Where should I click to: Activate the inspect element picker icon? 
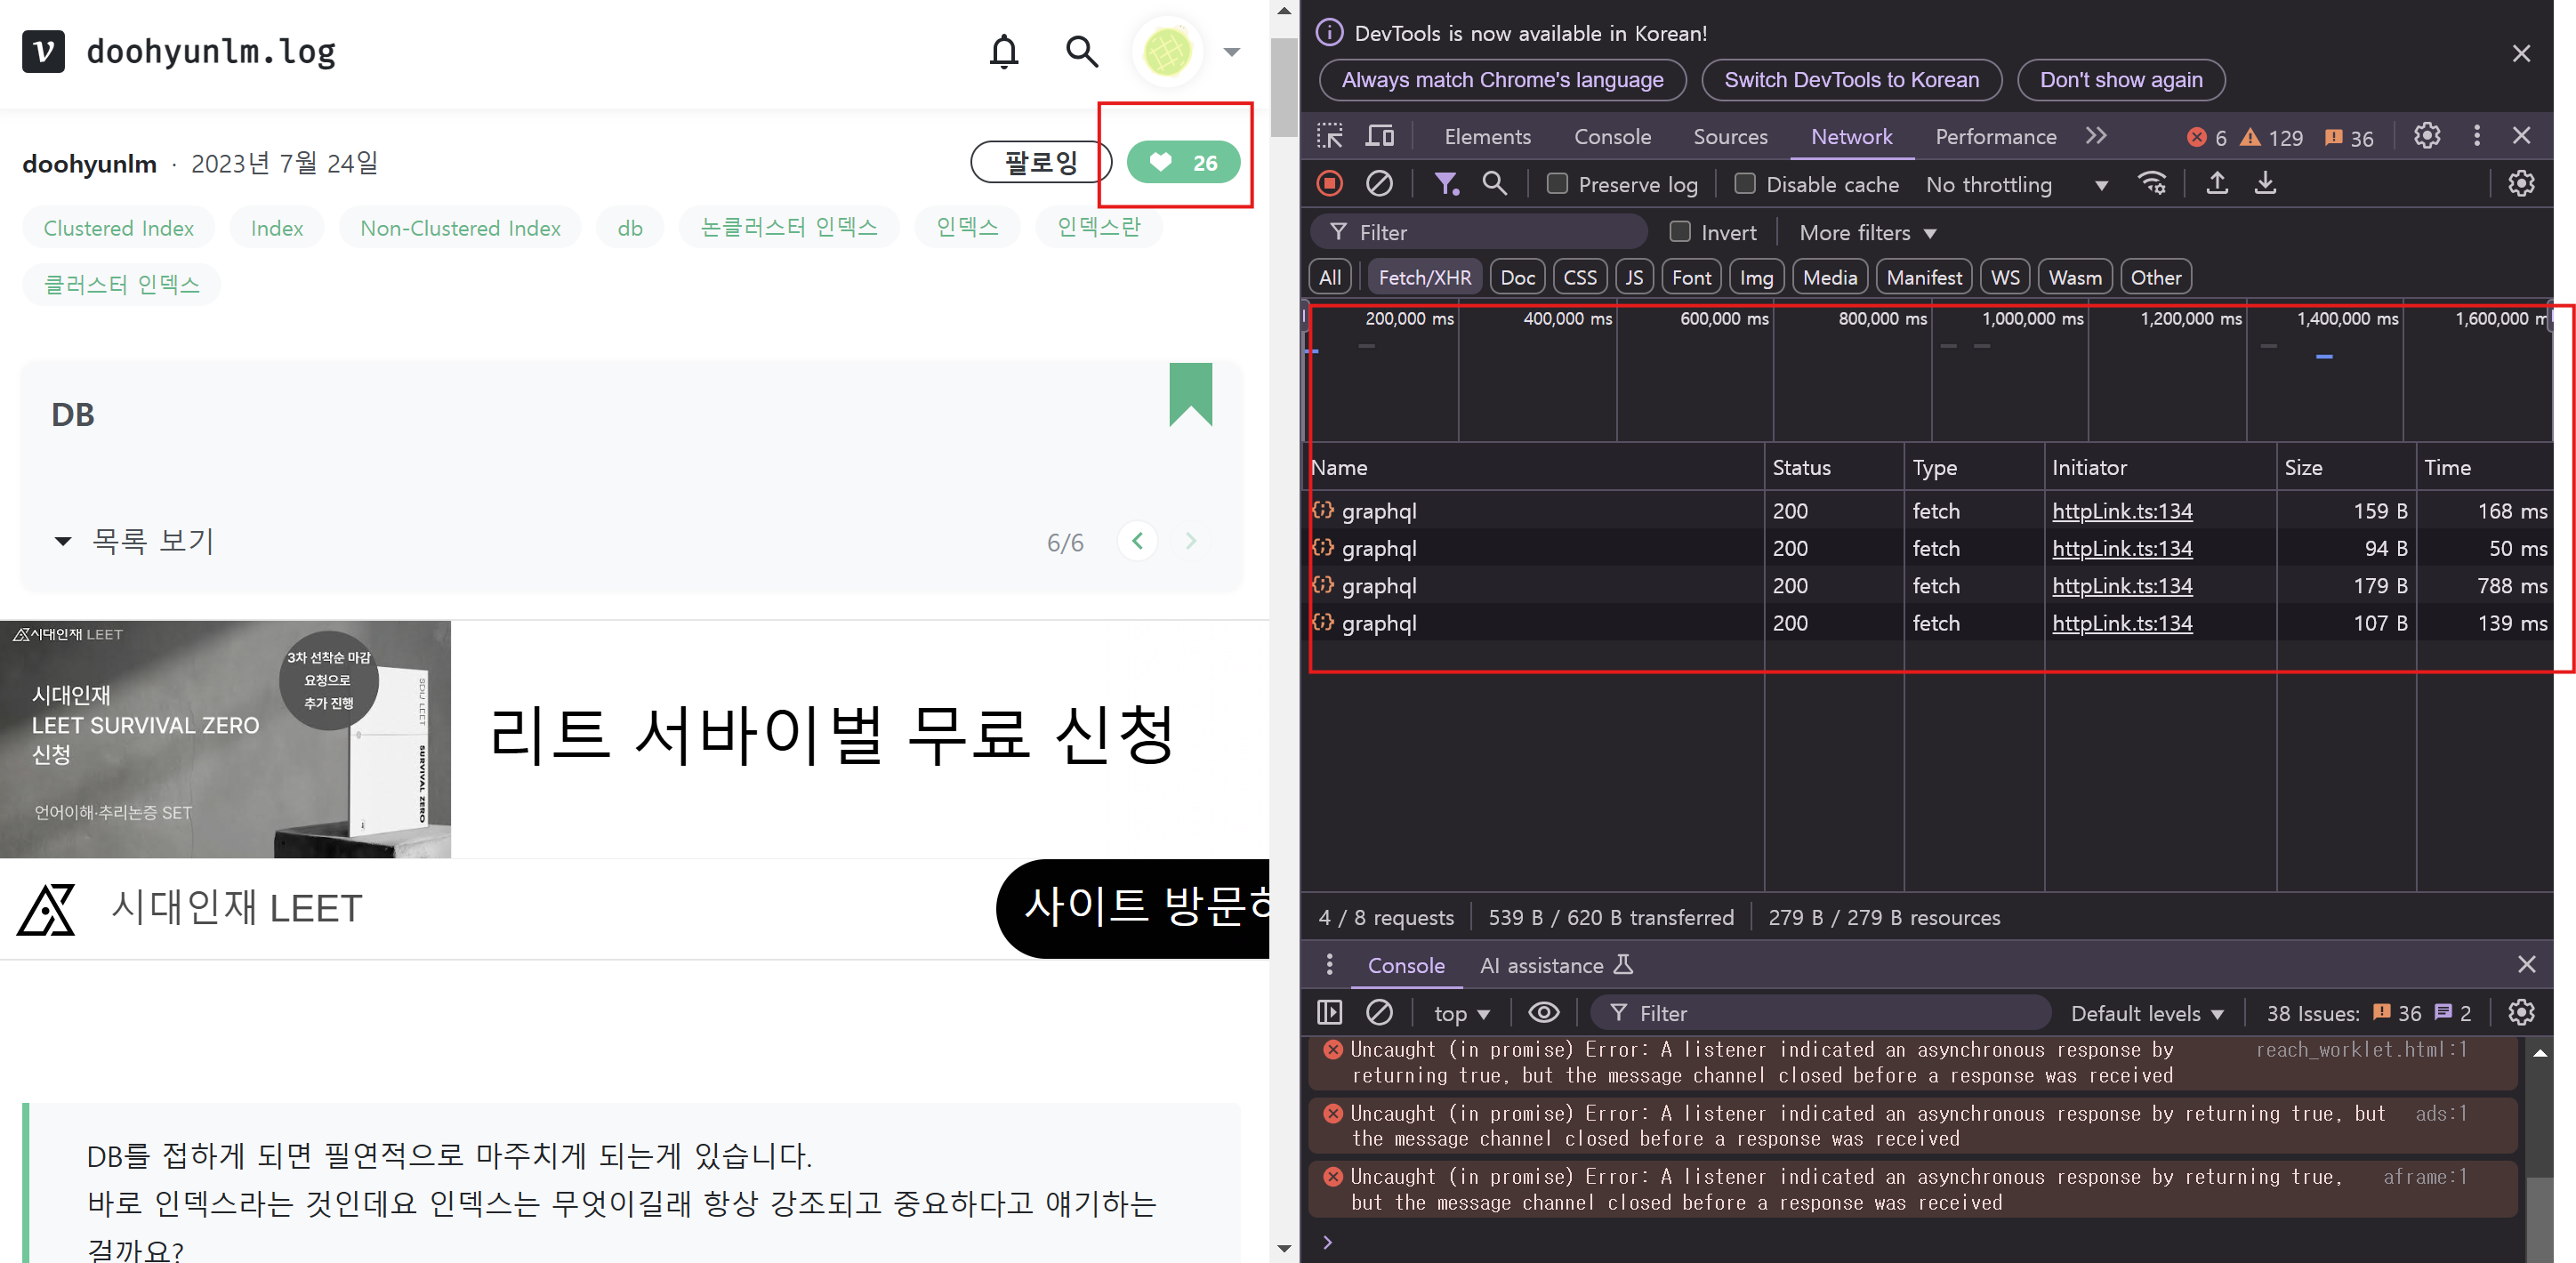(x=1329, y=136)
